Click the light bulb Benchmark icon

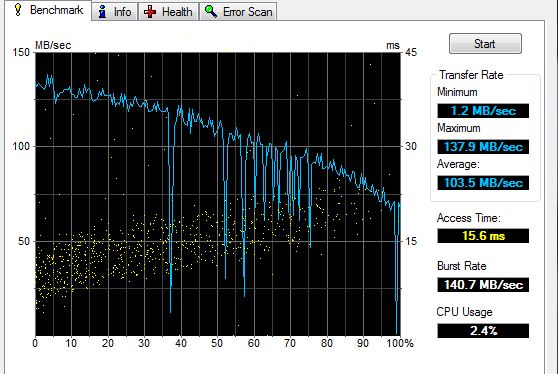click(x=18, y=10)
